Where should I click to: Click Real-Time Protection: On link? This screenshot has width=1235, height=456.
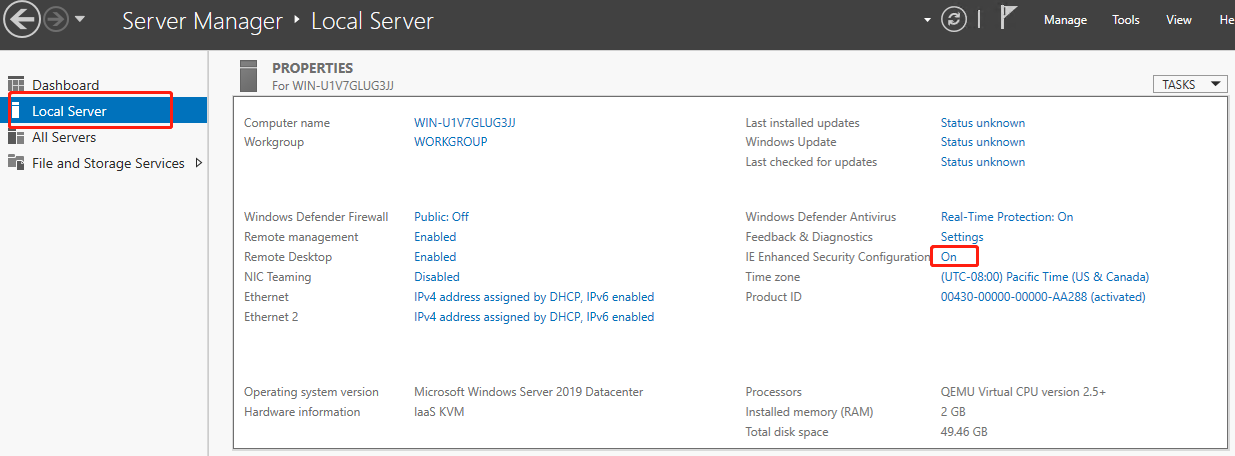pyautogui.click(x=1007, y=217)
